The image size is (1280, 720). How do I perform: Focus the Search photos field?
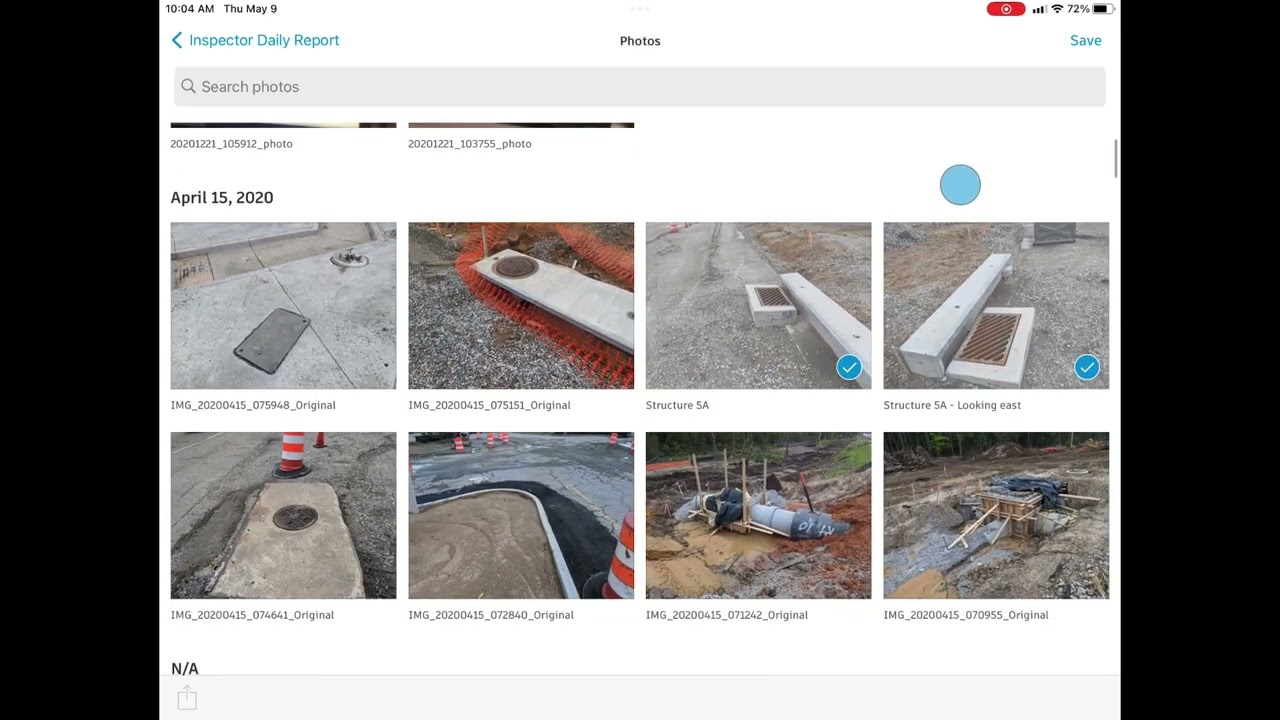coord(640,87)
